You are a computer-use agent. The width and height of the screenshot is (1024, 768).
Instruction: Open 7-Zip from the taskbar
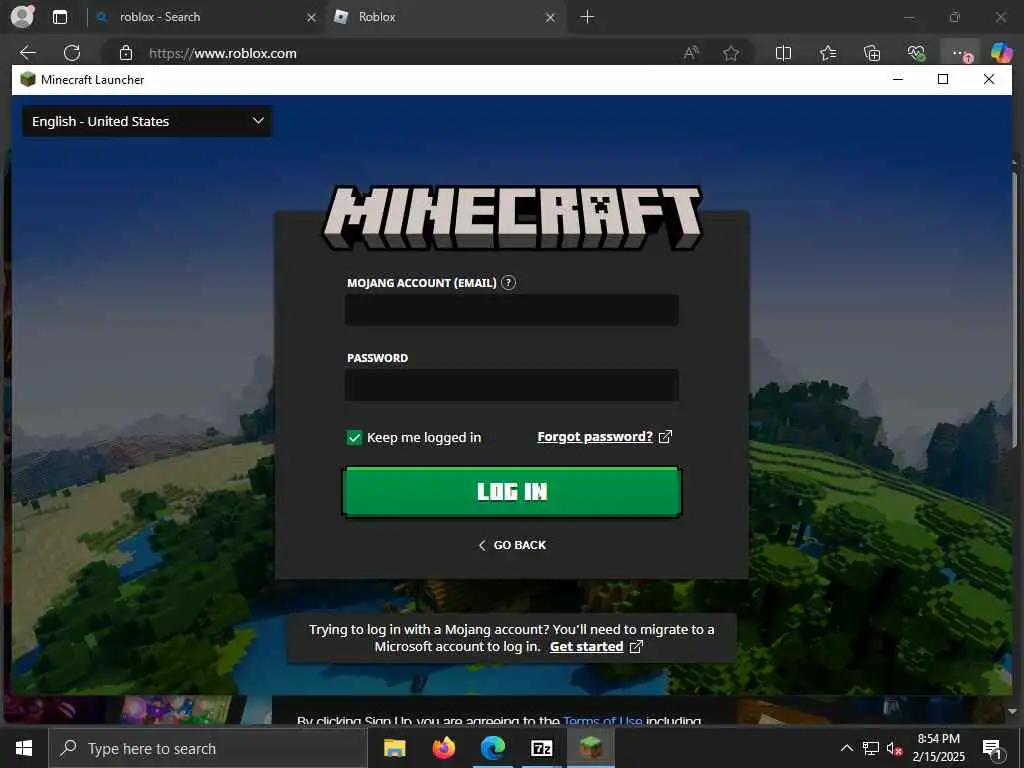[542, 748]
